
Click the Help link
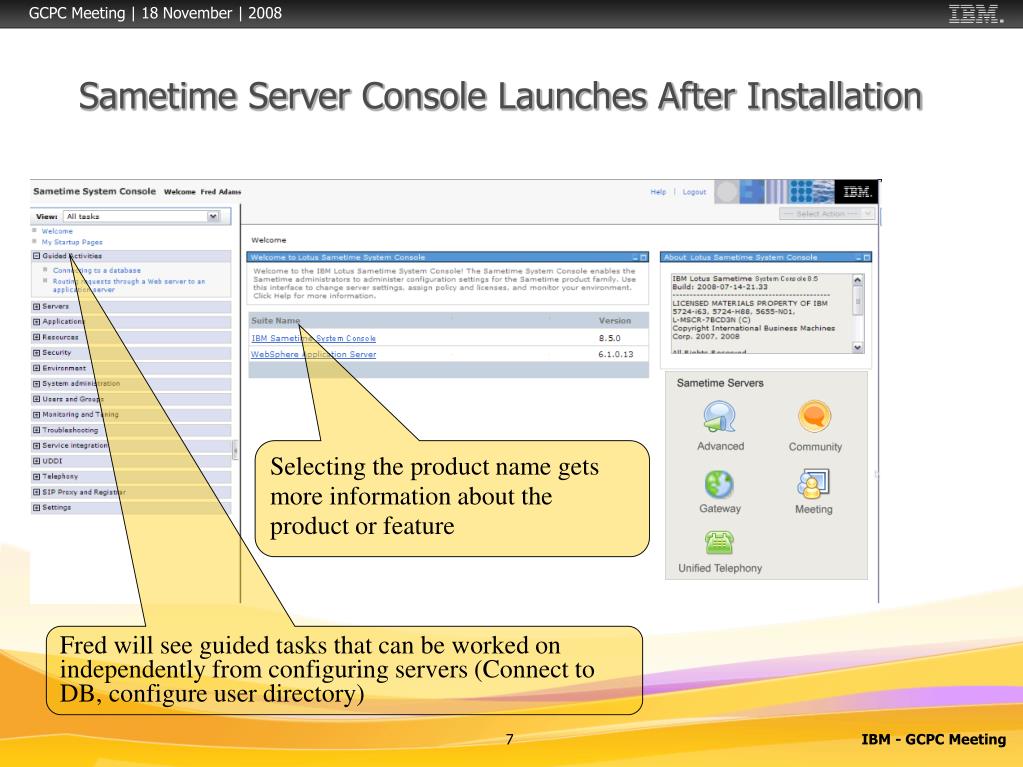pyautogui.click(x=658, y=192)
